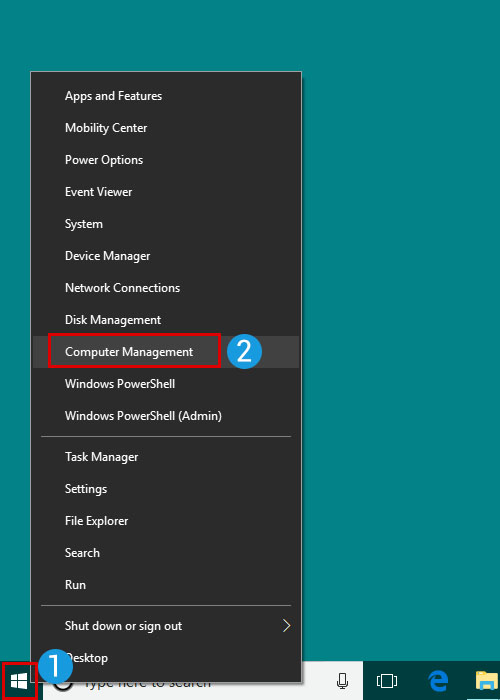Select Mobility Center menu entry
This screenshot has height=700, width=500.
[x=166, y=128]
